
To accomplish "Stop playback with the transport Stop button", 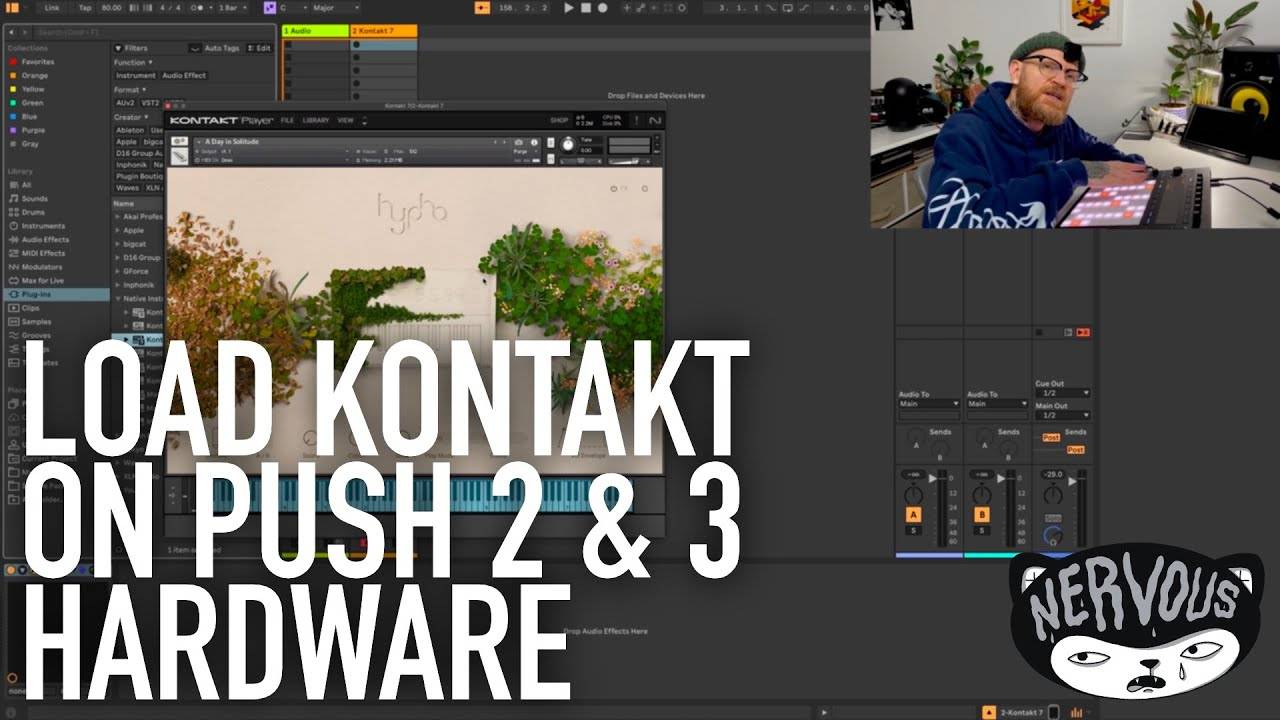I will pyautogui.click(x=586, y=8).
